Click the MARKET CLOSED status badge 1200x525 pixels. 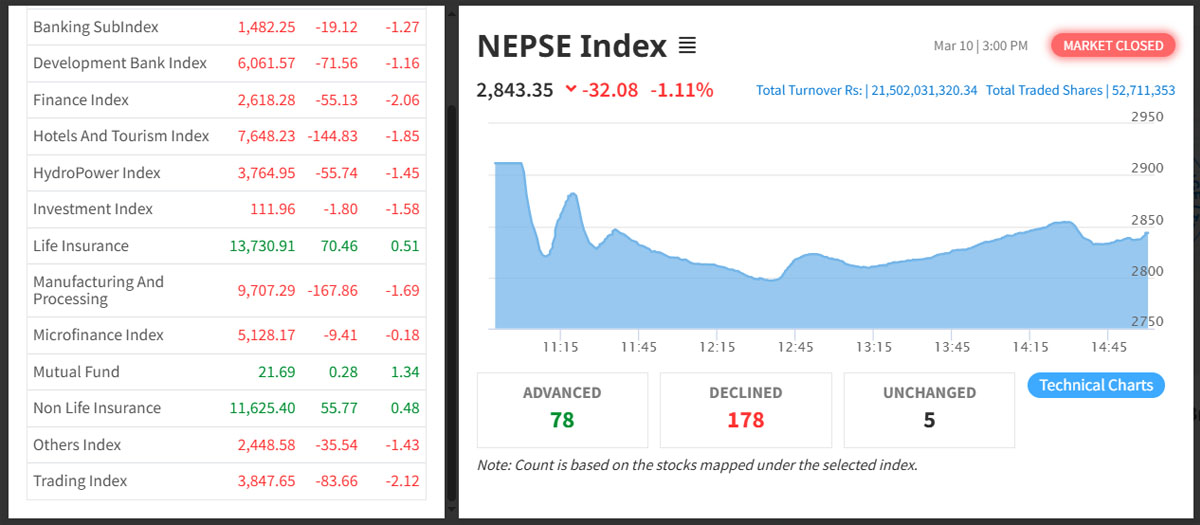pos(1112,45)
